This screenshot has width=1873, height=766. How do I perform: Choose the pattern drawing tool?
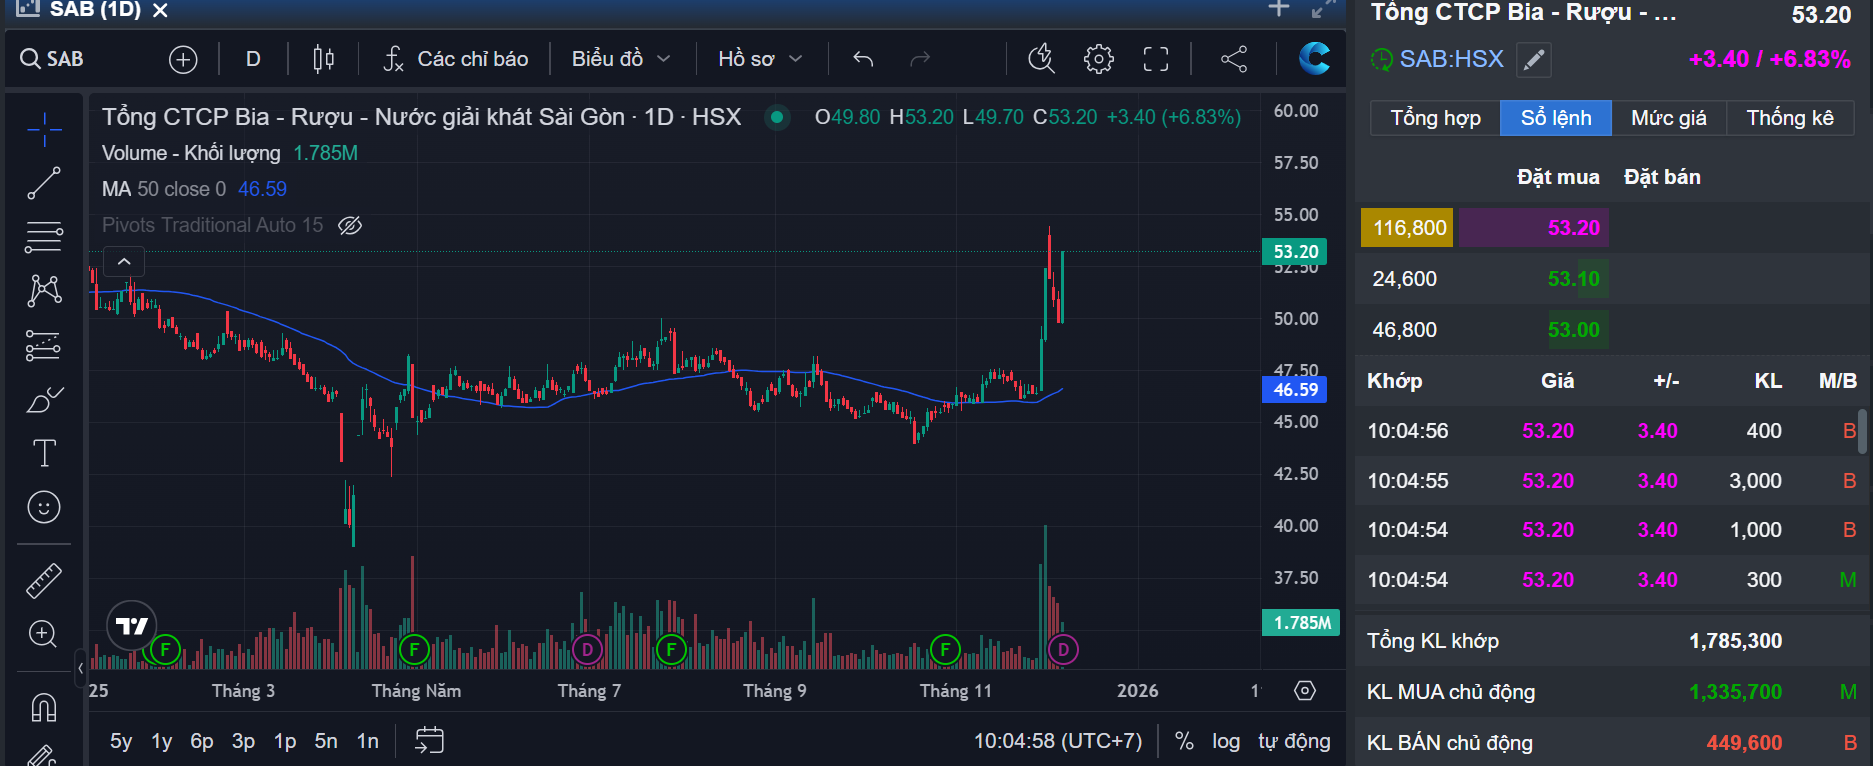(x=44, y=291)
